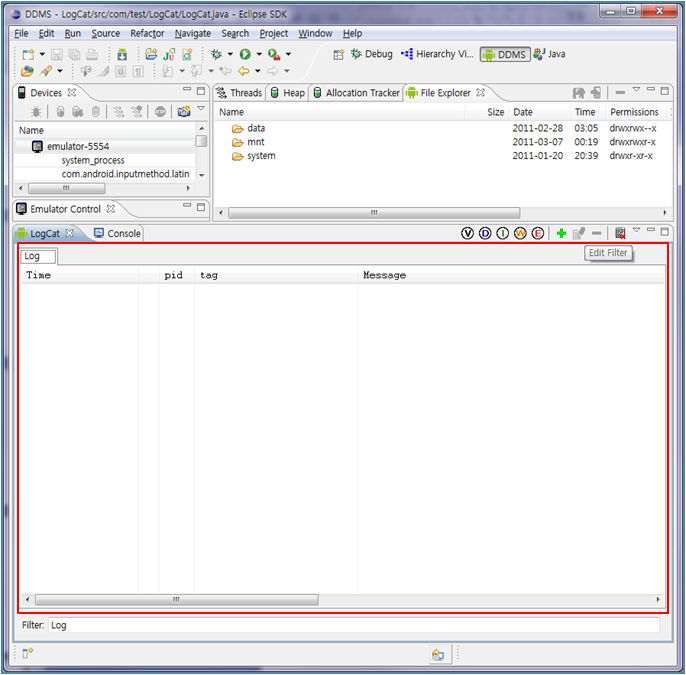Image resolution: width=686 pixels, height=675 pixels.
Task: Select the data folder row
Action: tap(443, 129)
